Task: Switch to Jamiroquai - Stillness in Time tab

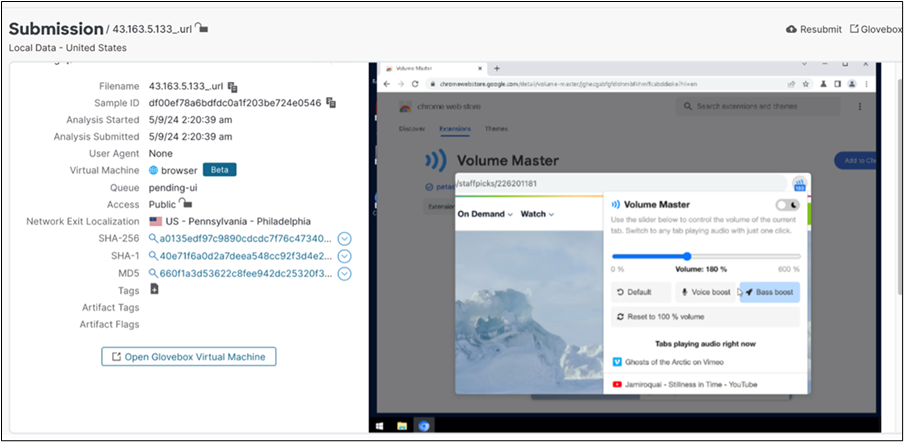Action: (x=691, y=384)
